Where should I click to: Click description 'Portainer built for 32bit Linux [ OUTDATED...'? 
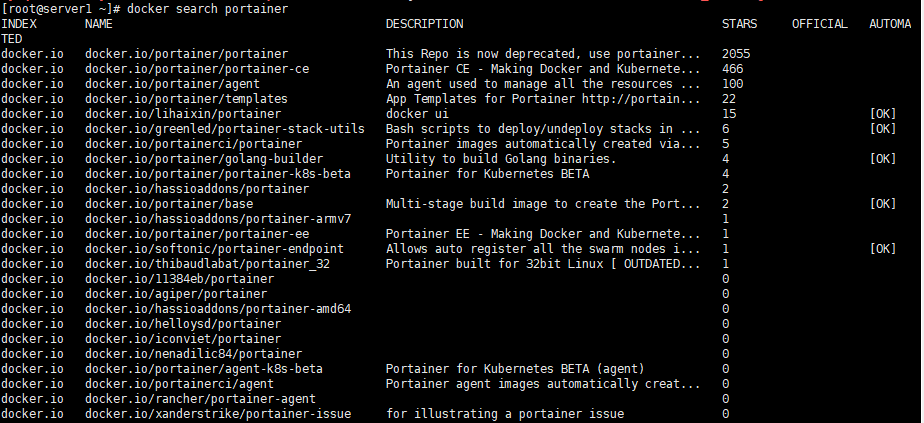pyautogui.click(x=543, y=265)
